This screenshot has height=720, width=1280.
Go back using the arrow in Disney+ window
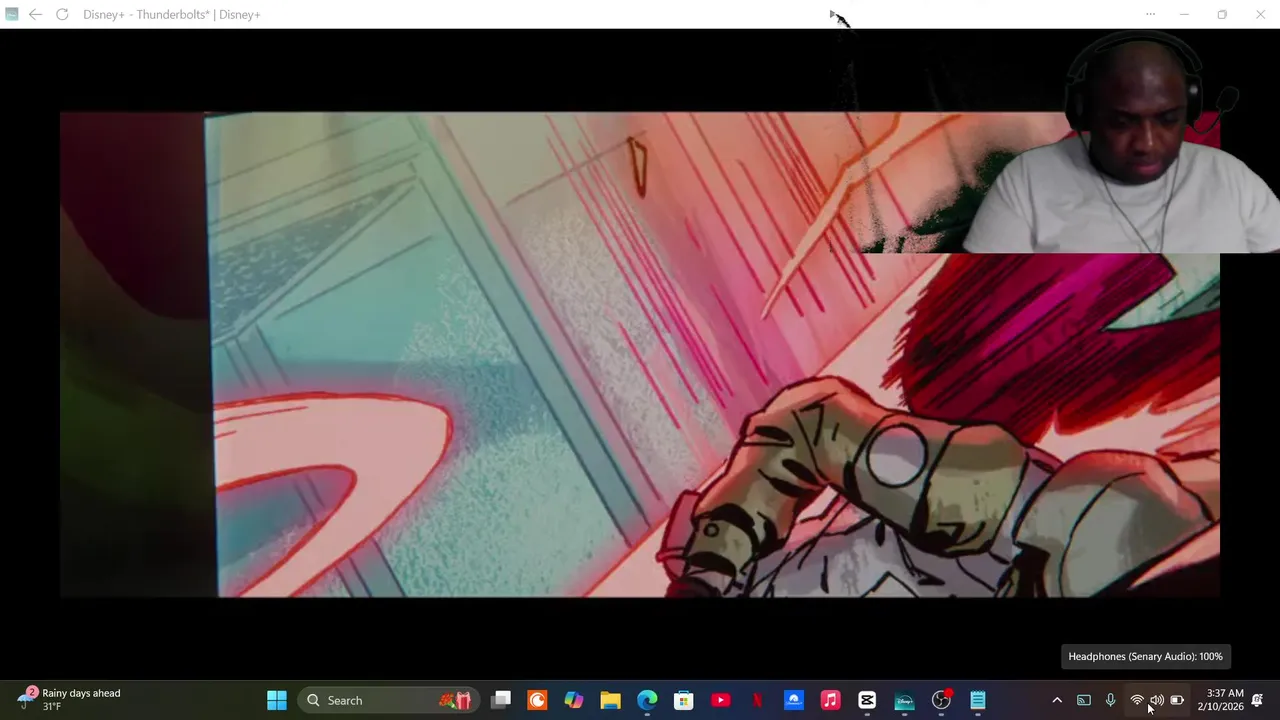coord(36,14)
